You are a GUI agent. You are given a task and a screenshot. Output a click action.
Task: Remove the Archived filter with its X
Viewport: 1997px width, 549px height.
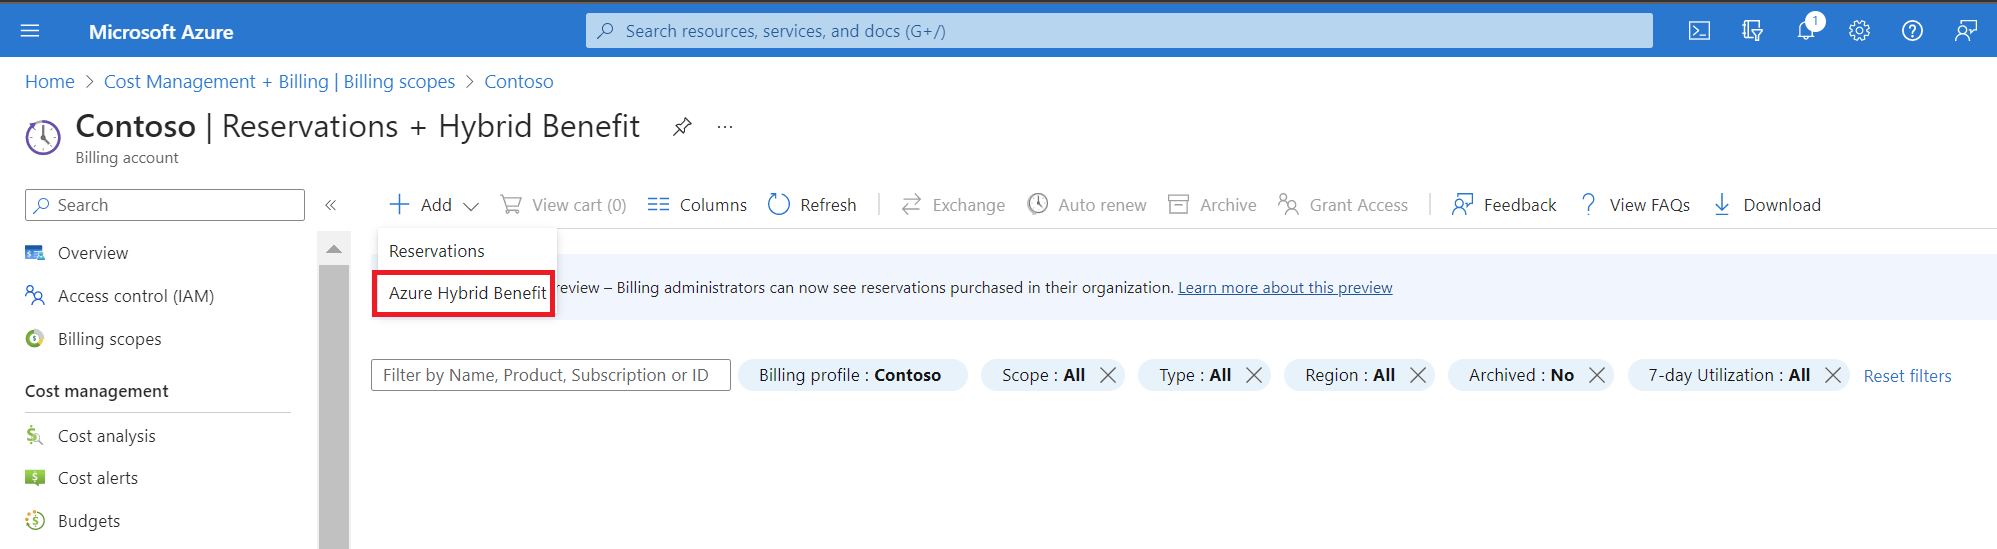[x=1597, y=375]
